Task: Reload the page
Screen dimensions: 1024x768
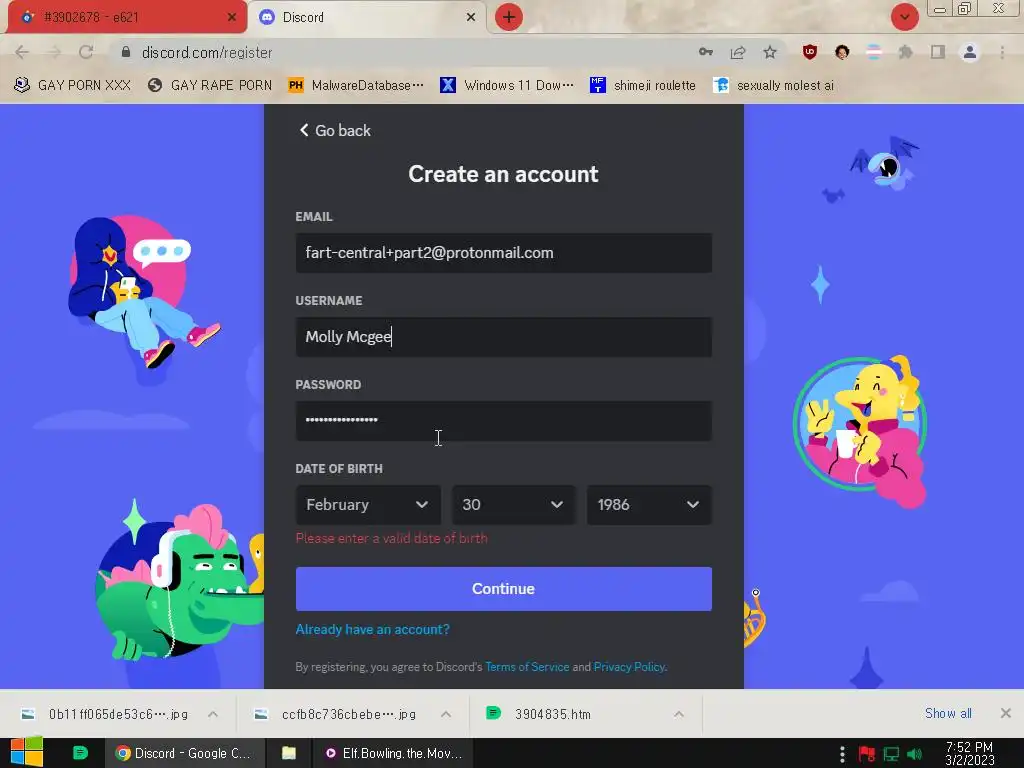Action: click(x=86, y=52)
